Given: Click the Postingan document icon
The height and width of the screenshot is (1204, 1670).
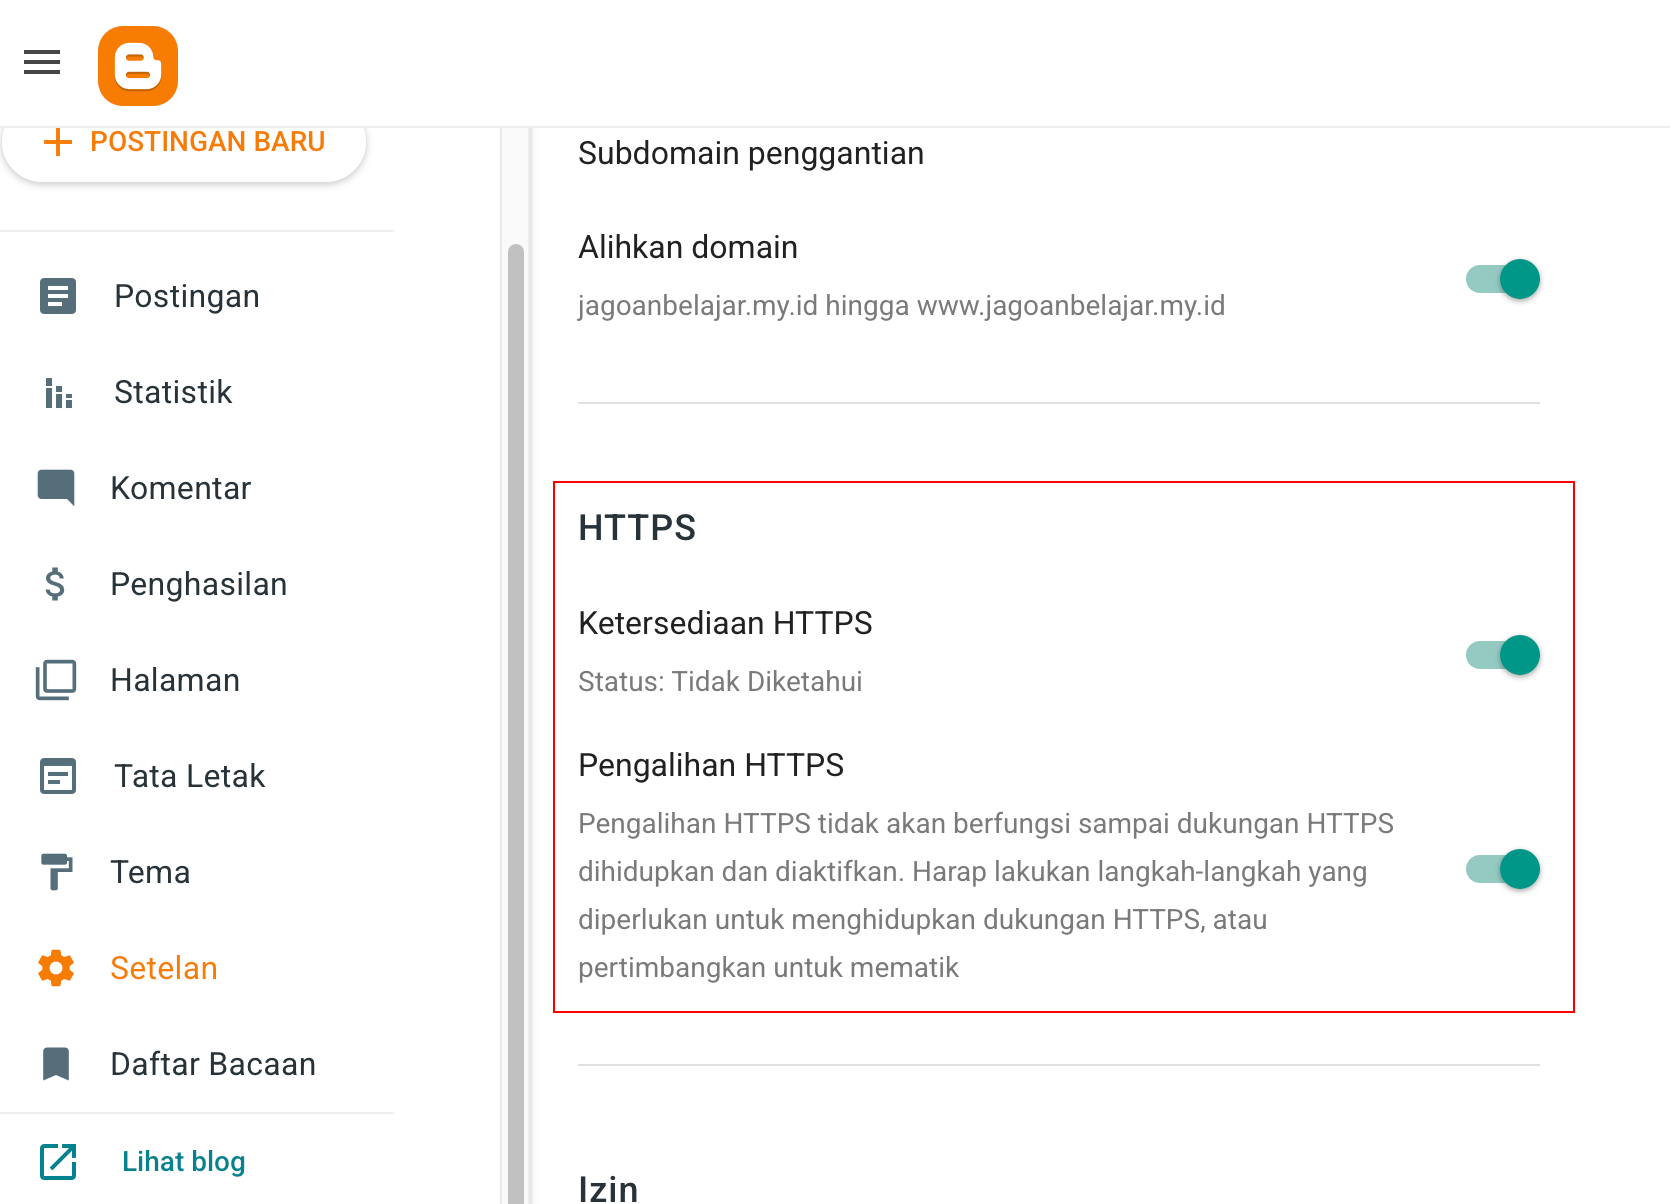Looking at the screenshot, I should (x=58, y=296).
